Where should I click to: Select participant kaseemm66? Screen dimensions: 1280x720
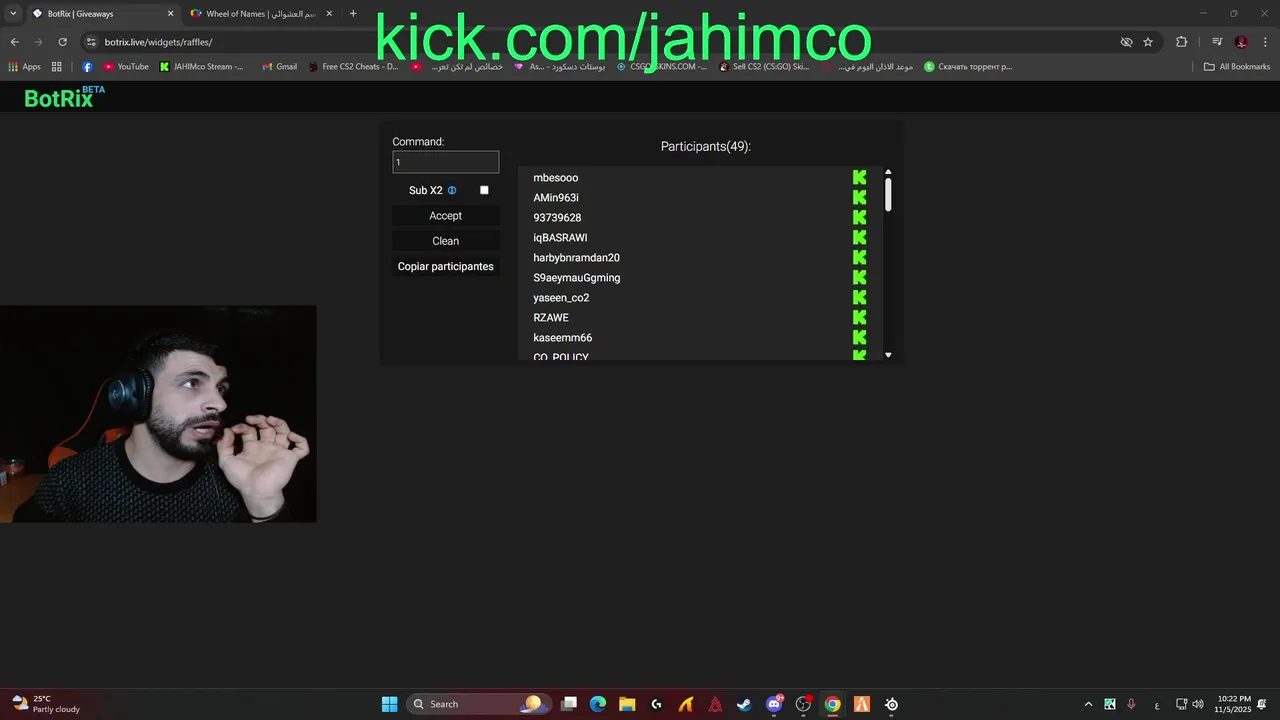562,338
